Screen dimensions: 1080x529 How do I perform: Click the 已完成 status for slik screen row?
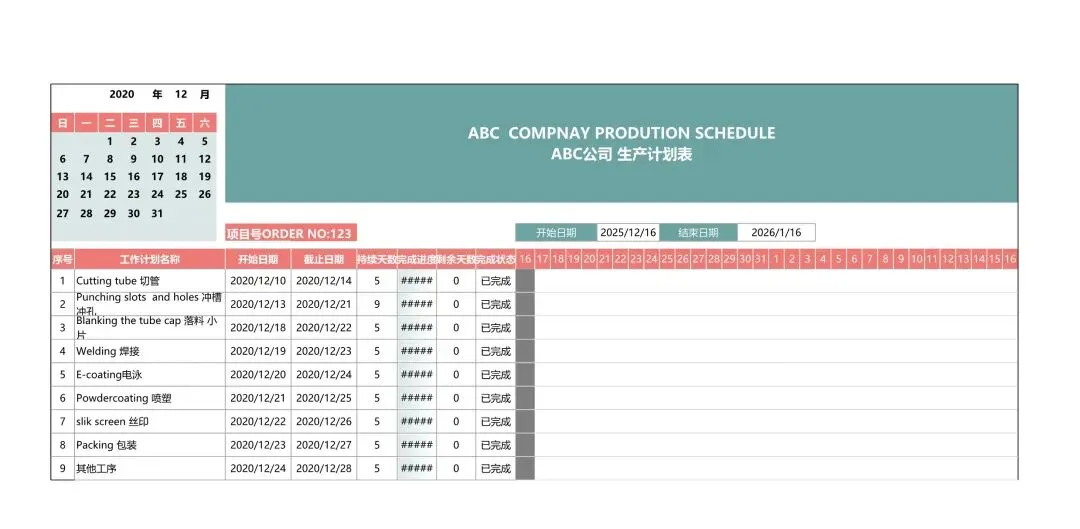coord(495,422)
